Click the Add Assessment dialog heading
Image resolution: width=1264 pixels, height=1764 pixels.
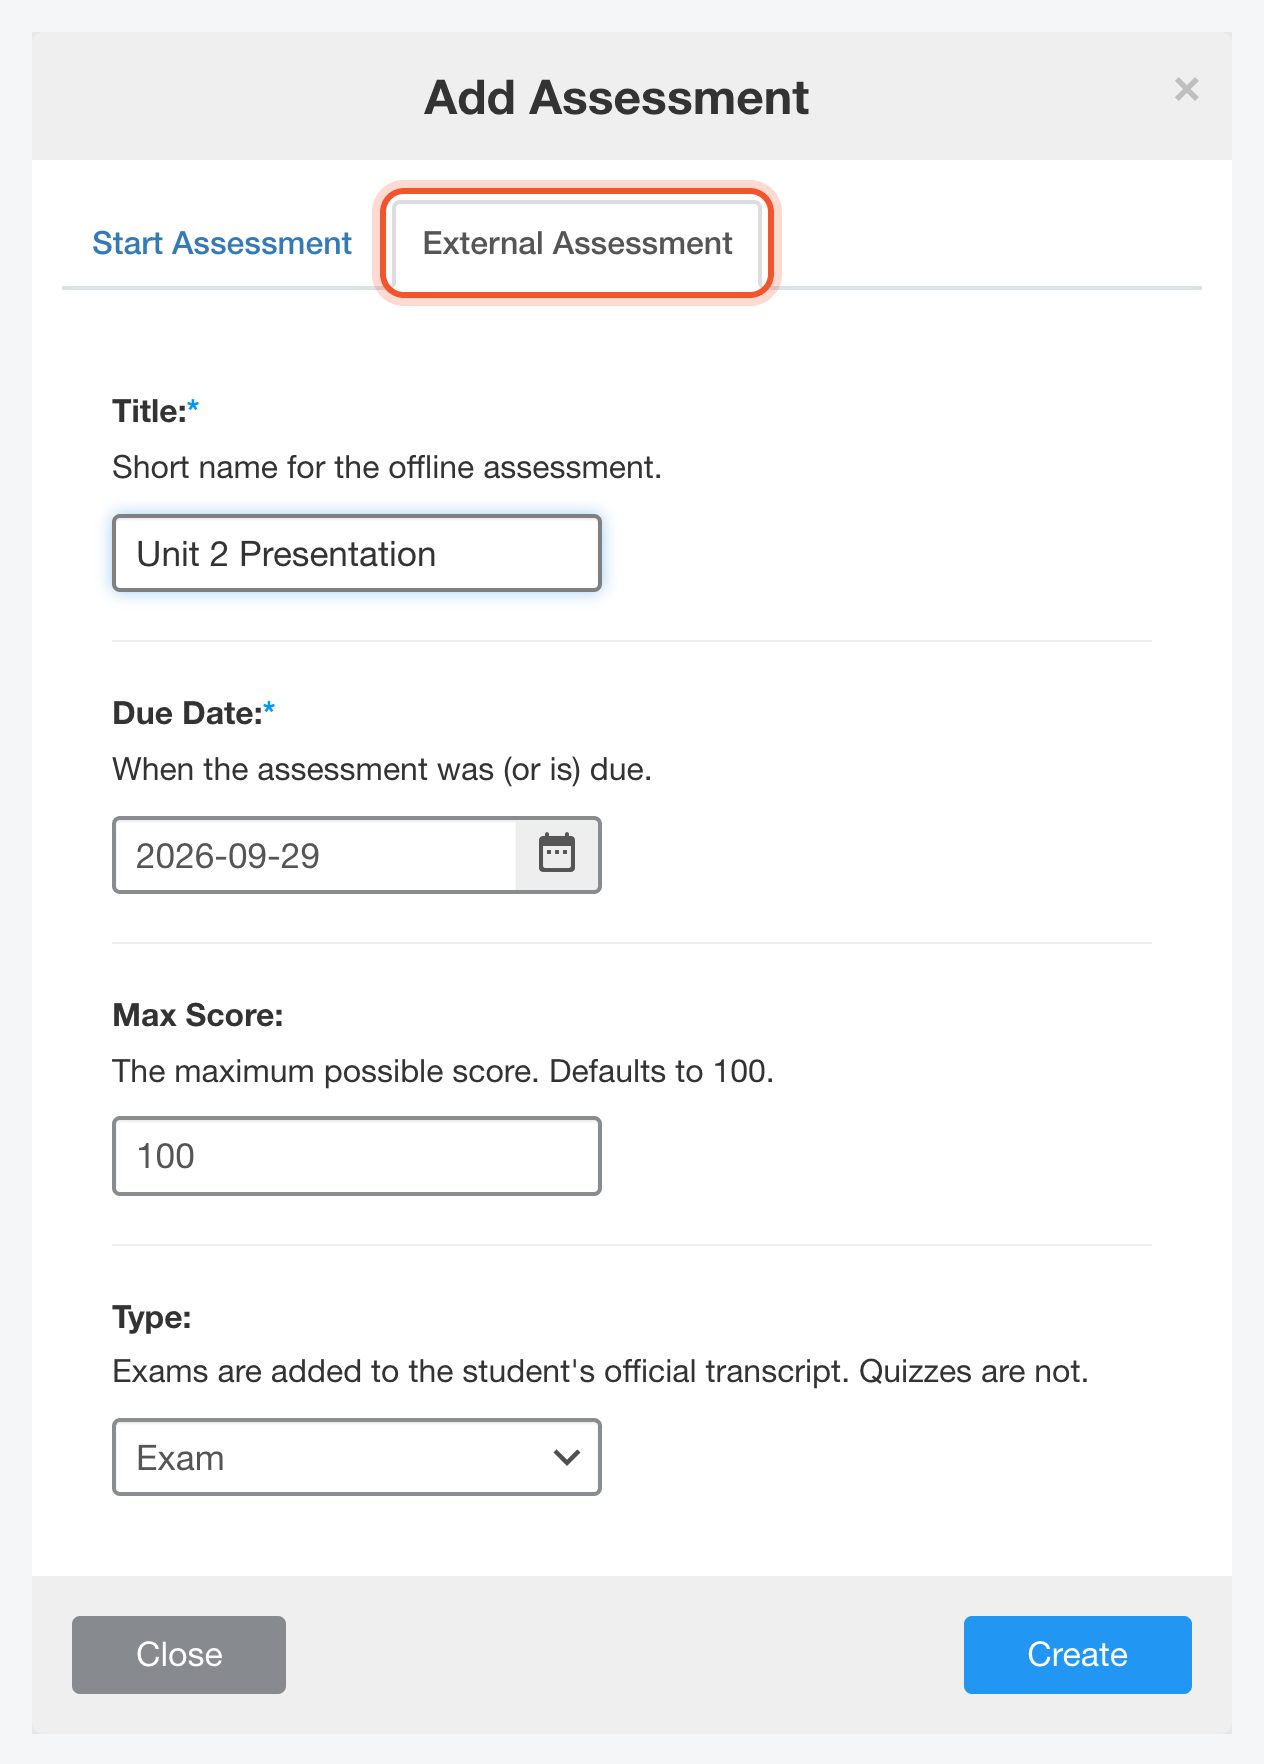tap(616, 98)
